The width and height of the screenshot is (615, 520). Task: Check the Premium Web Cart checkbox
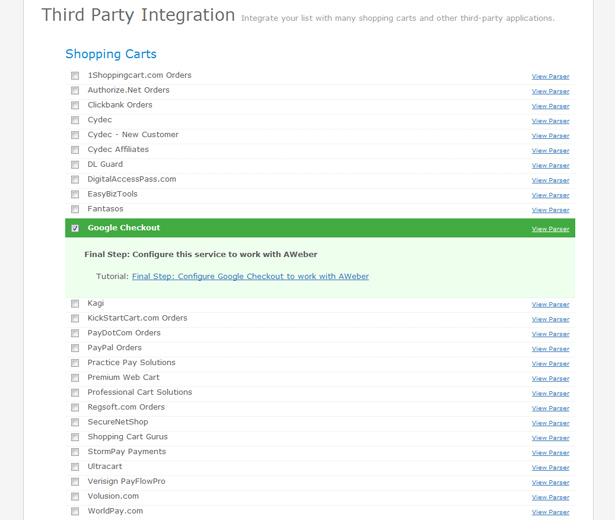(x=75, y=378)
